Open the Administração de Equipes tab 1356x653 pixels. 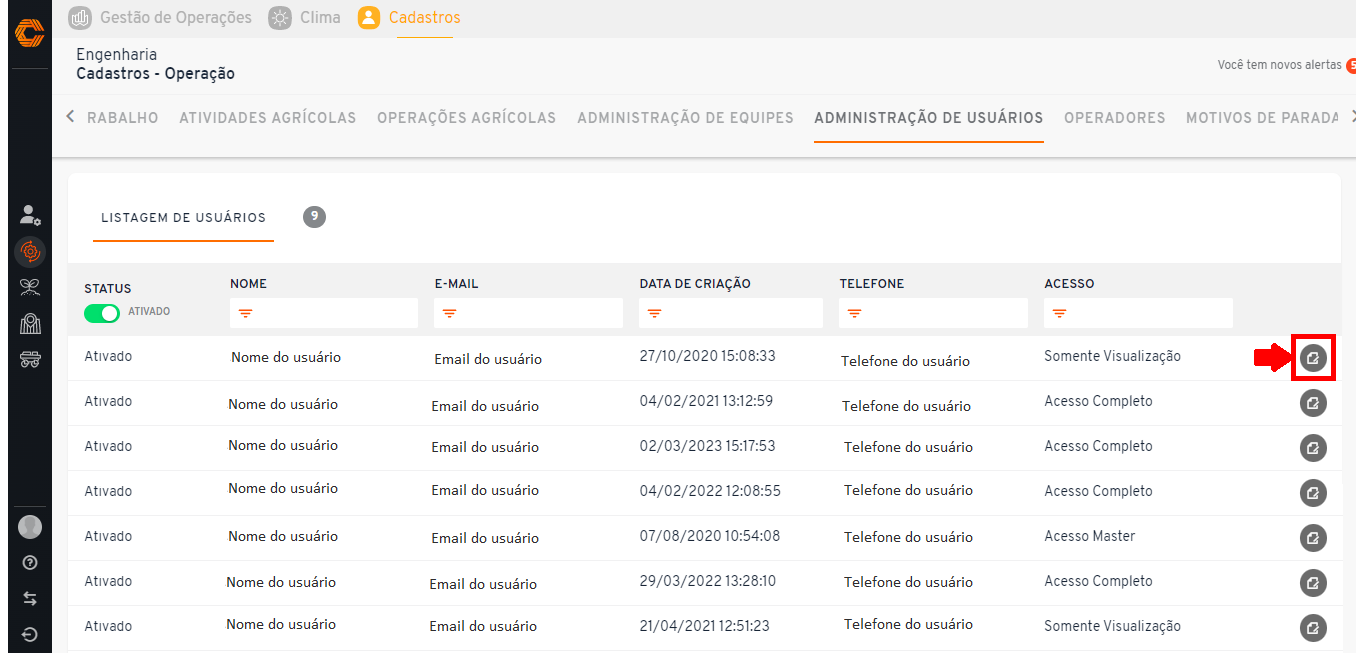[x=685, y=118]
